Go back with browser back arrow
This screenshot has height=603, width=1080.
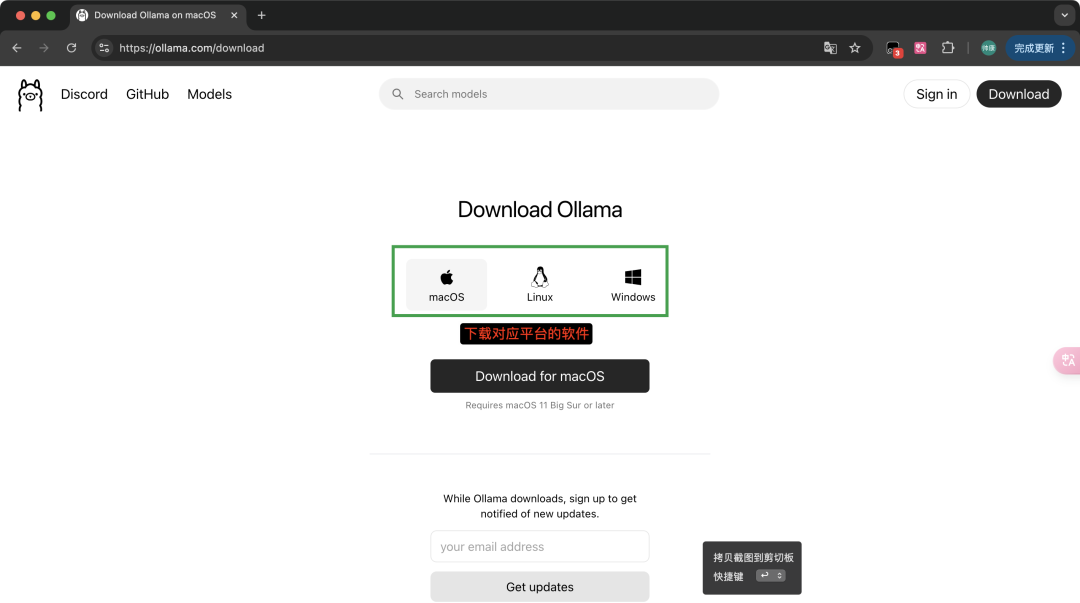pyautogui.click(x=17, y=48)
